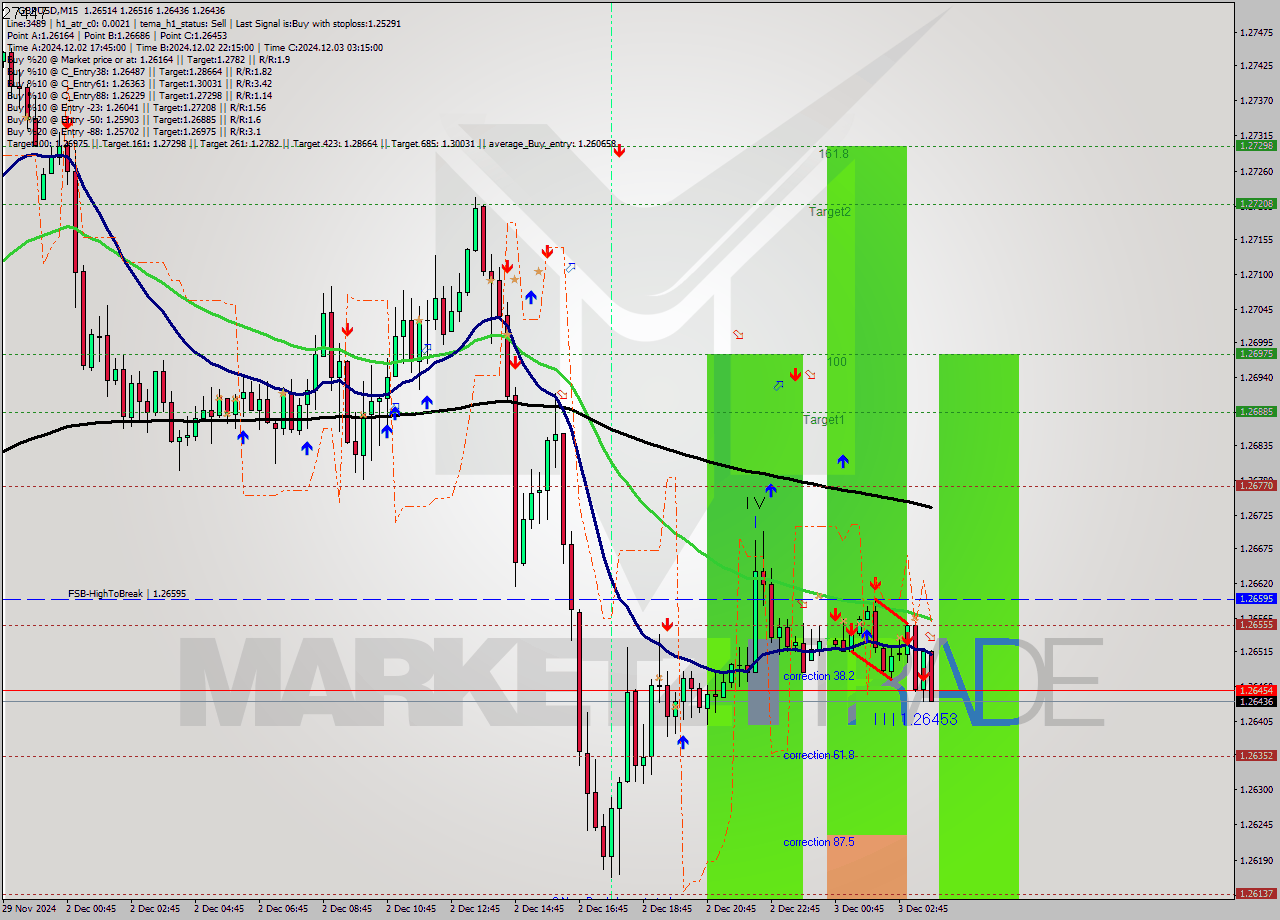1280x920 pixels.
Task: Click the 'correction 38.2' label
Action: (819, 677)
